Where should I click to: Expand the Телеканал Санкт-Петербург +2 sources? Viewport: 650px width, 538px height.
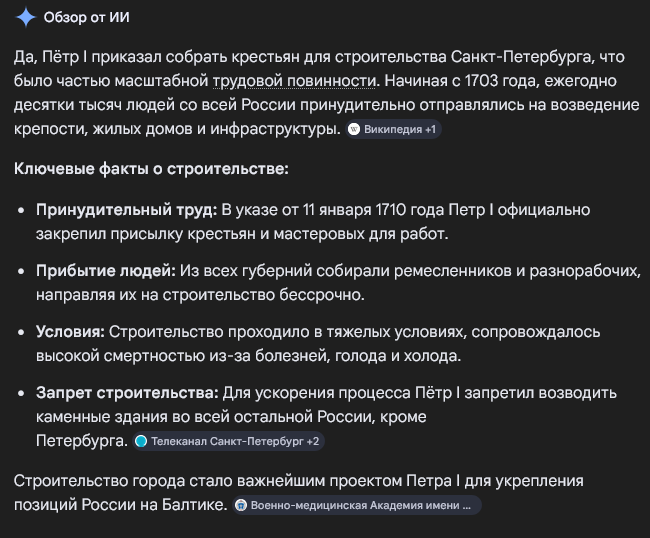point(228,440)
